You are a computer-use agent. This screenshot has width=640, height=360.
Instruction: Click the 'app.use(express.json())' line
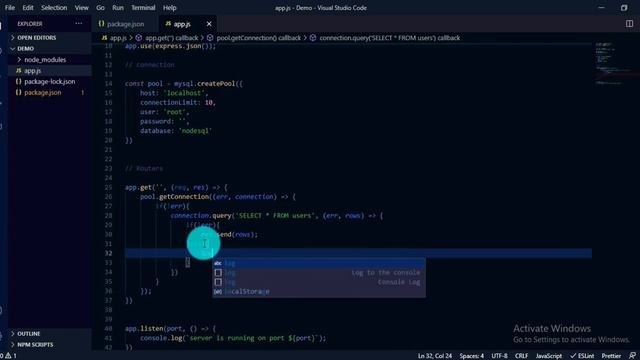[x=170, y=46]
